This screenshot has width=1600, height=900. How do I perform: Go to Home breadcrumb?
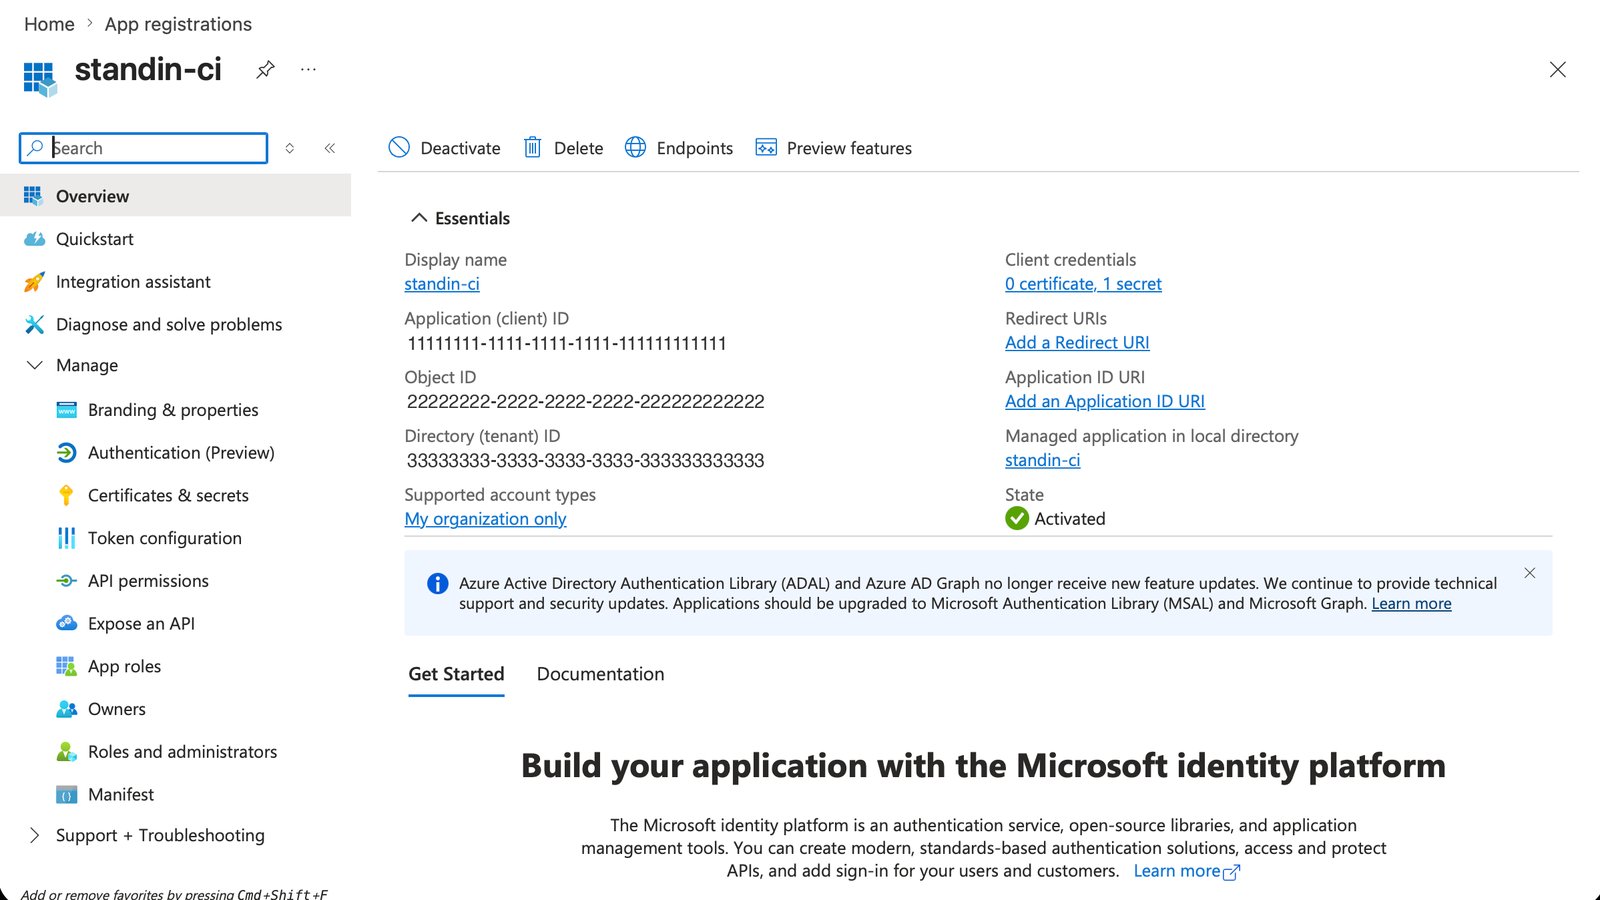pyautogui.click(x=49, y=24)
